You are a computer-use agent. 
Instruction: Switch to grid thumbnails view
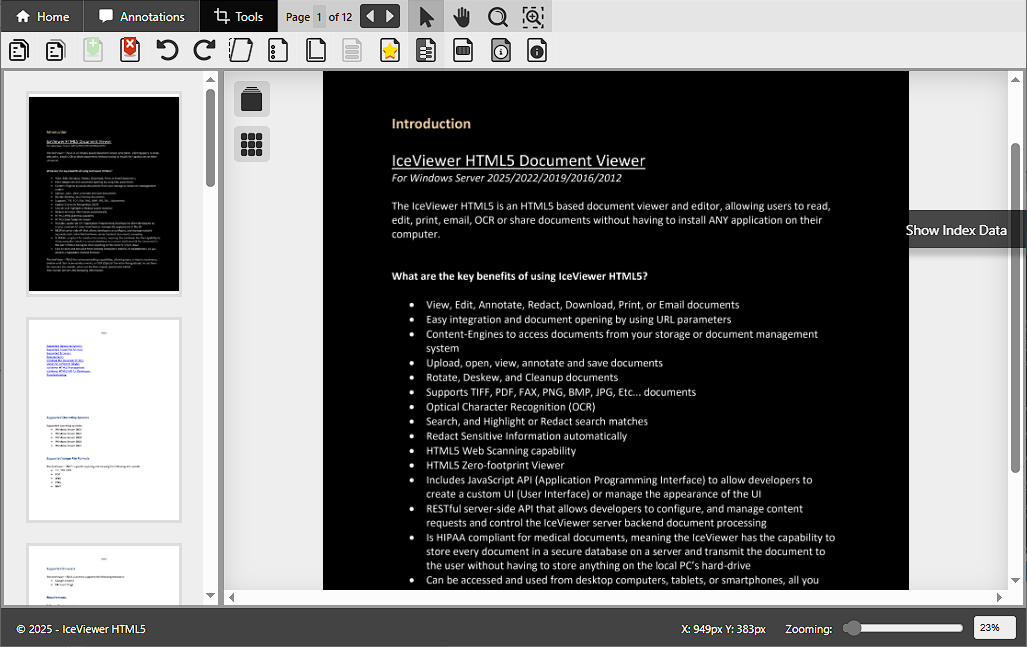(252, 143)
